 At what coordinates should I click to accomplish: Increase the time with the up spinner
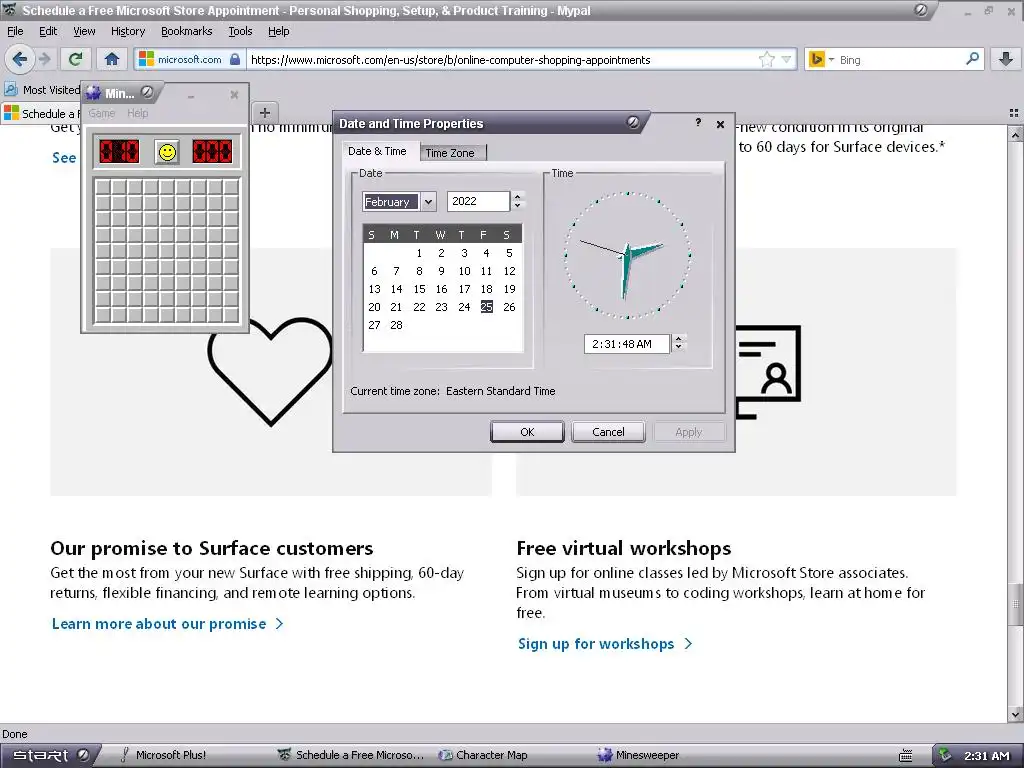coord(679,338)
